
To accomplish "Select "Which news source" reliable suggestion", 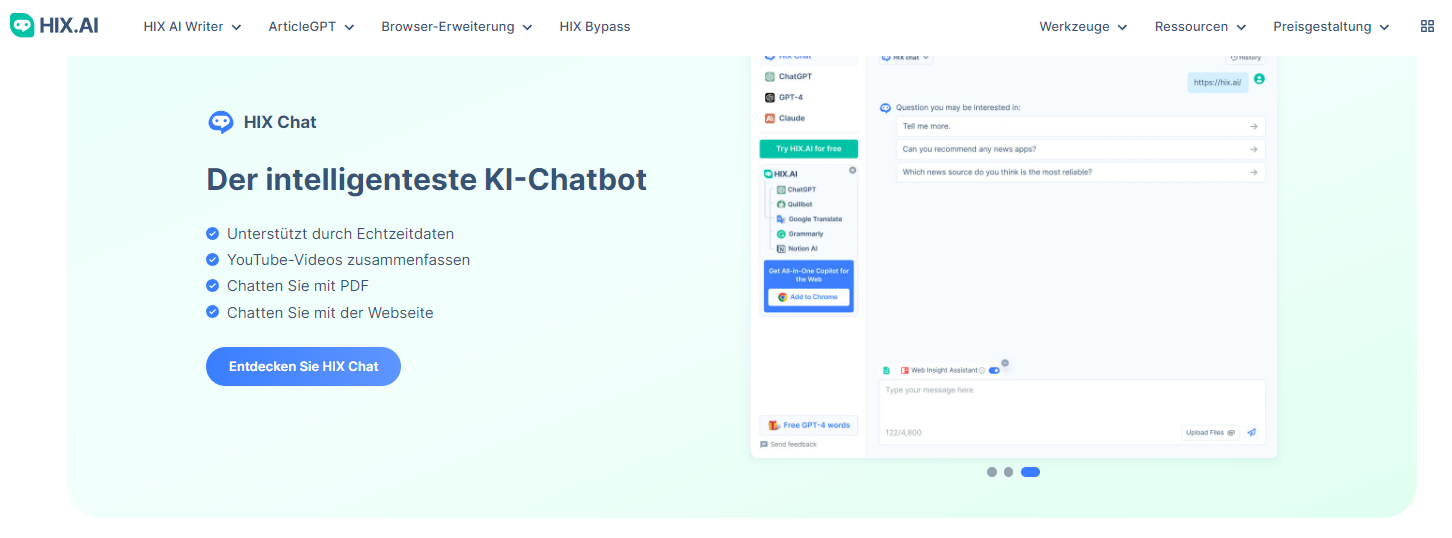I will pos(1080,172).
